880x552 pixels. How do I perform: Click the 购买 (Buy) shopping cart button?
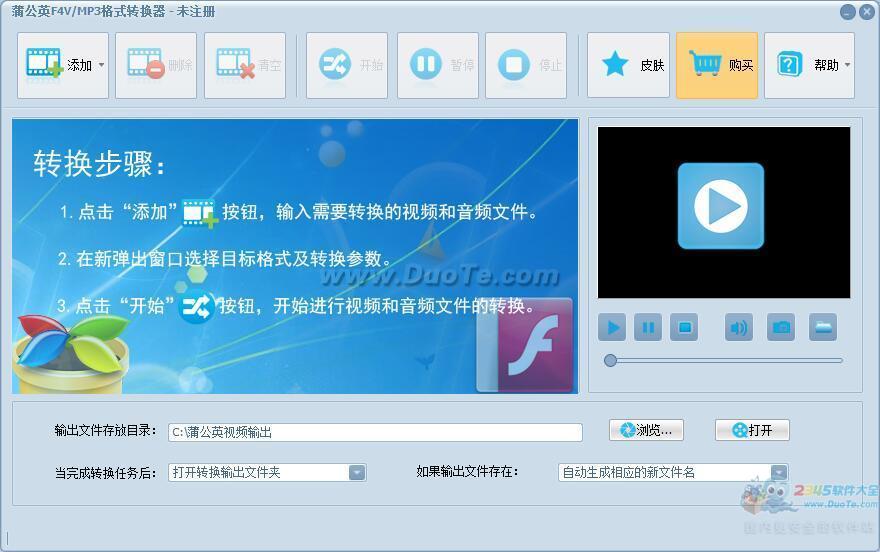717,65
